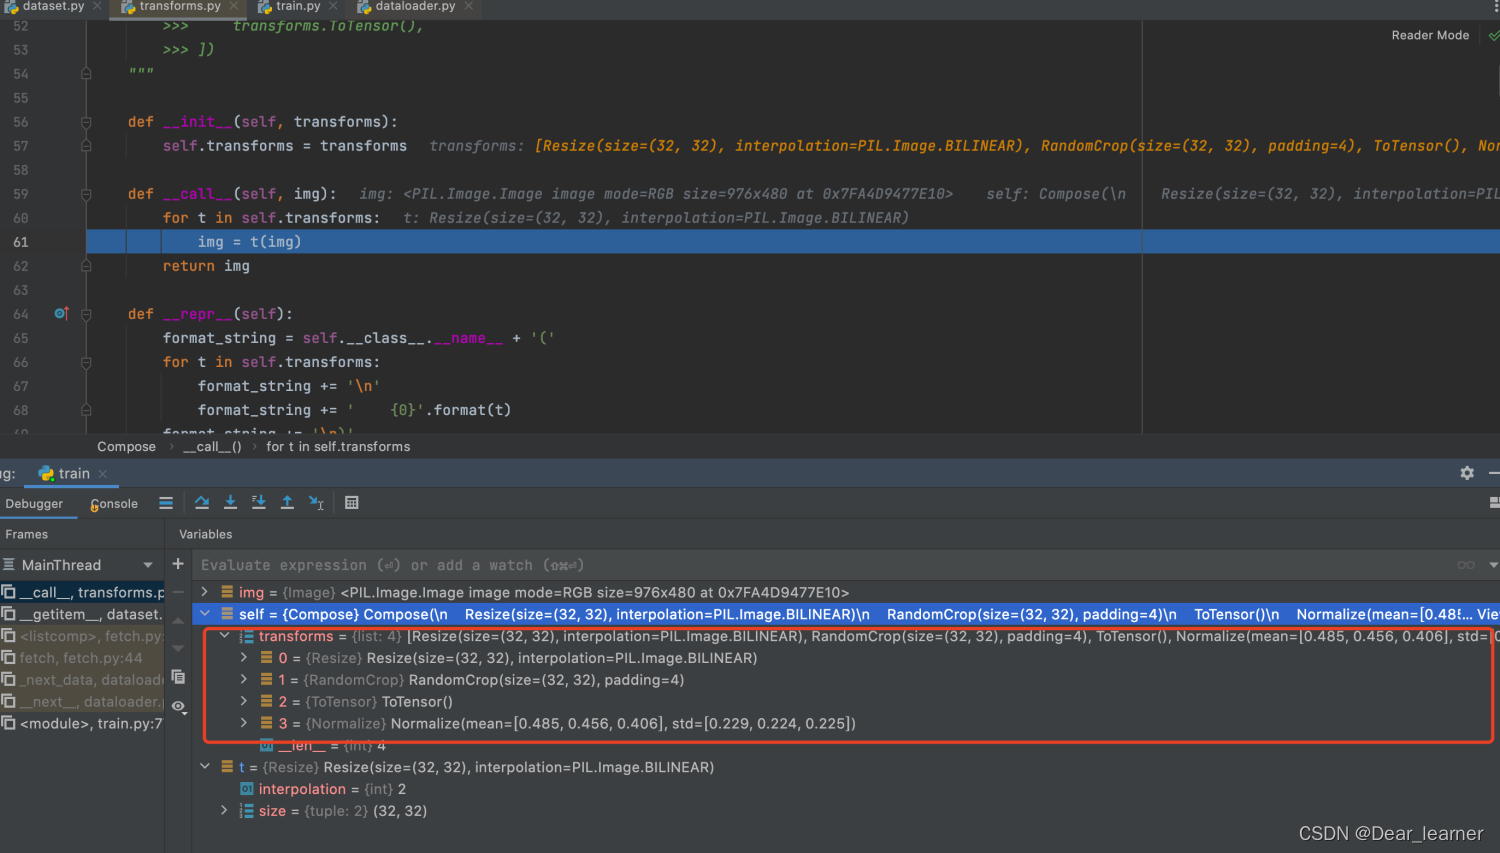Image resolution: width=1500 pixels, height=853 pixels.
Task: Click the Evaluate expression input field
Action: point(820,565)
